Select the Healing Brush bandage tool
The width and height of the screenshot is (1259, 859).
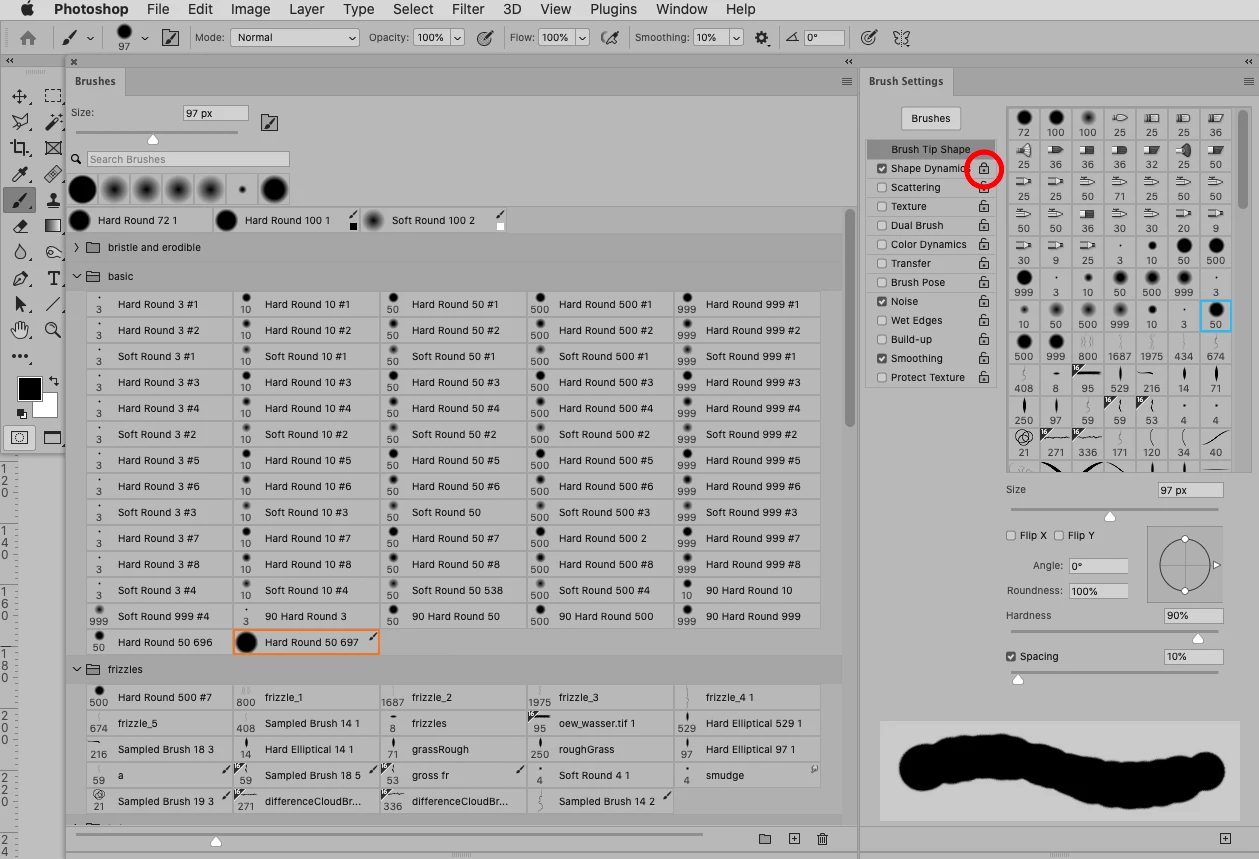(52, 175)
